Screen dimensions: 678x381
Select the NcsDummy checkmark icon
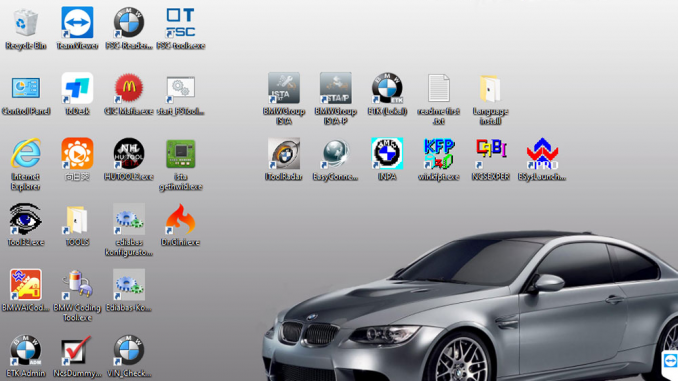coord(77,350)
